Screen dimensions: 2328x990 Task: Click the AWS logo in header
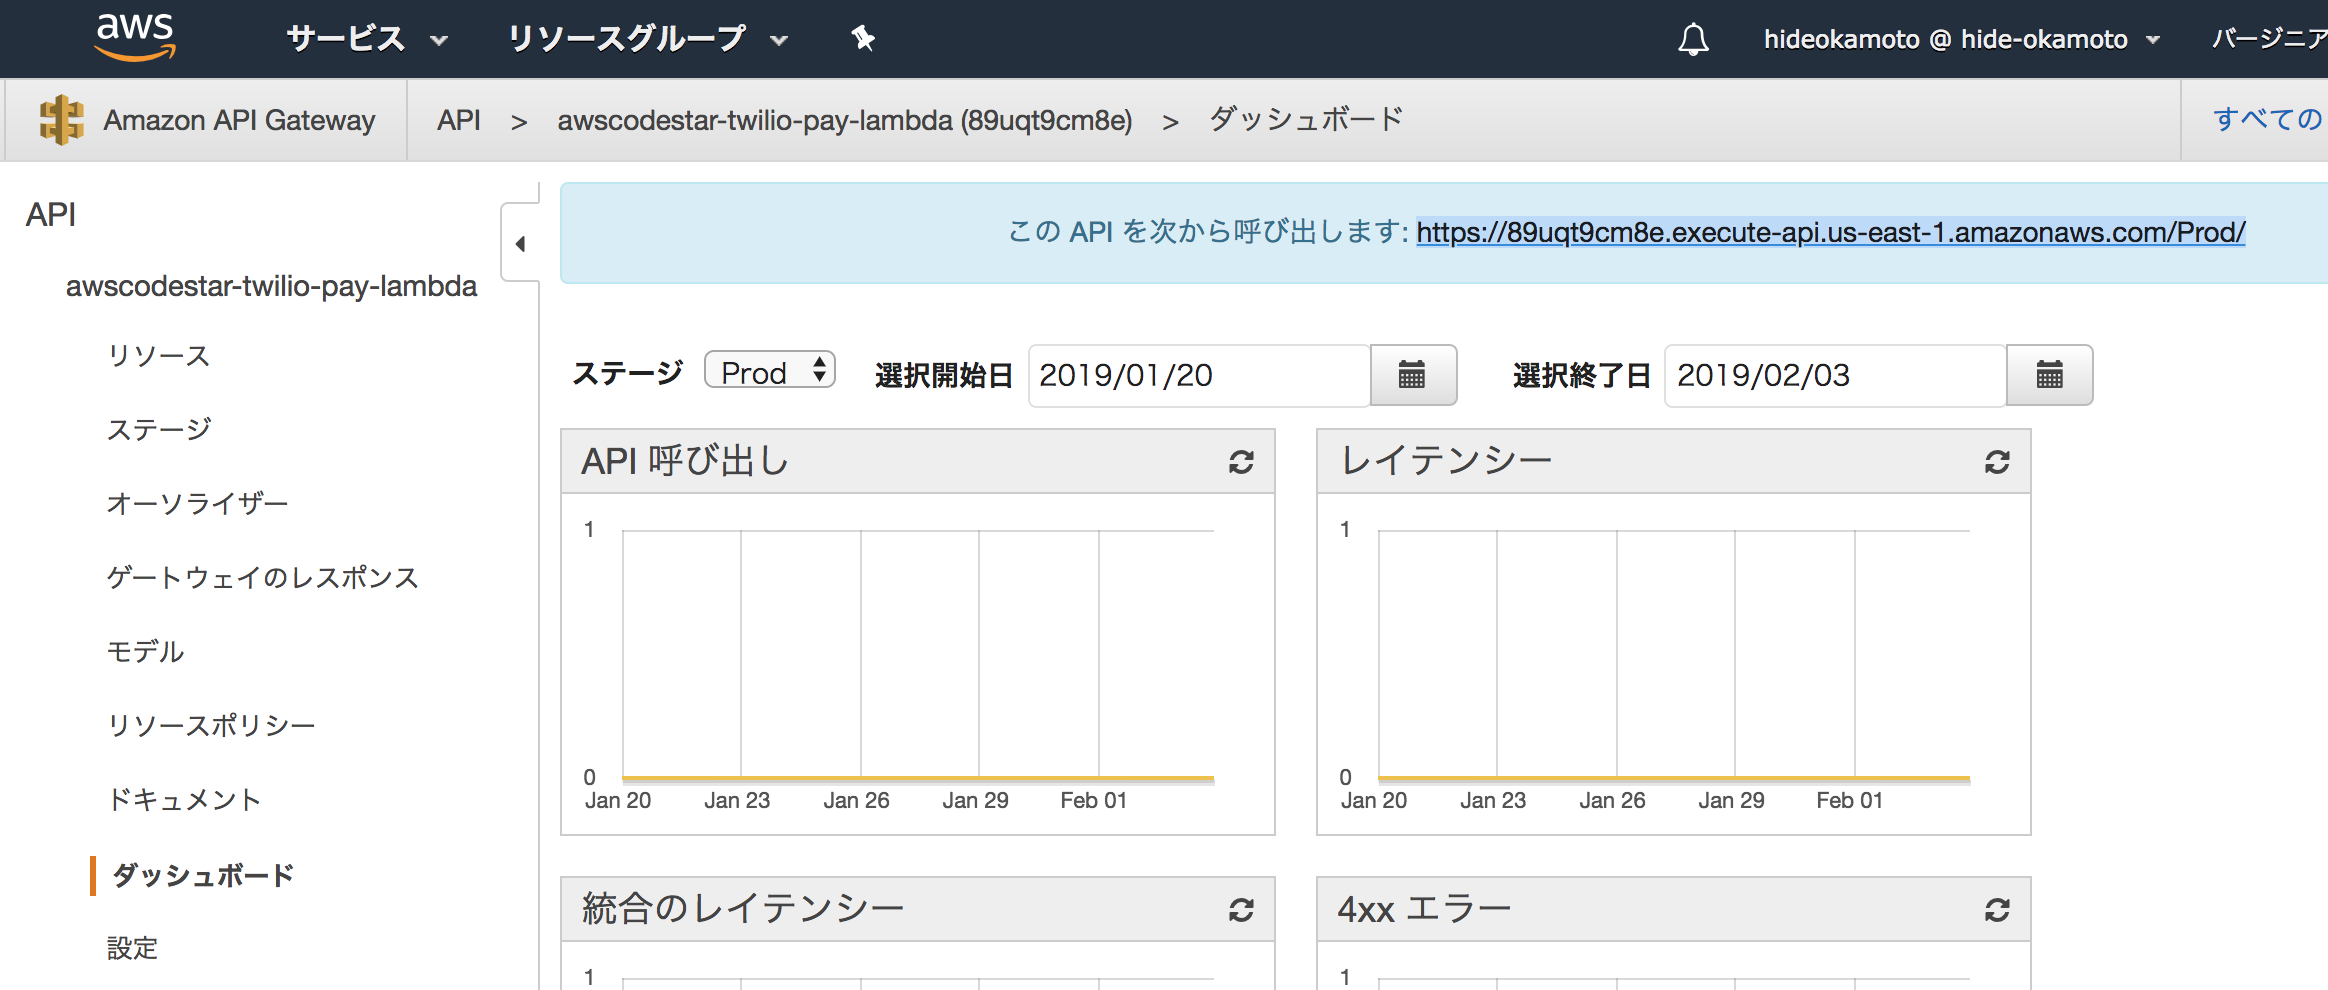[x=135, y=37]
